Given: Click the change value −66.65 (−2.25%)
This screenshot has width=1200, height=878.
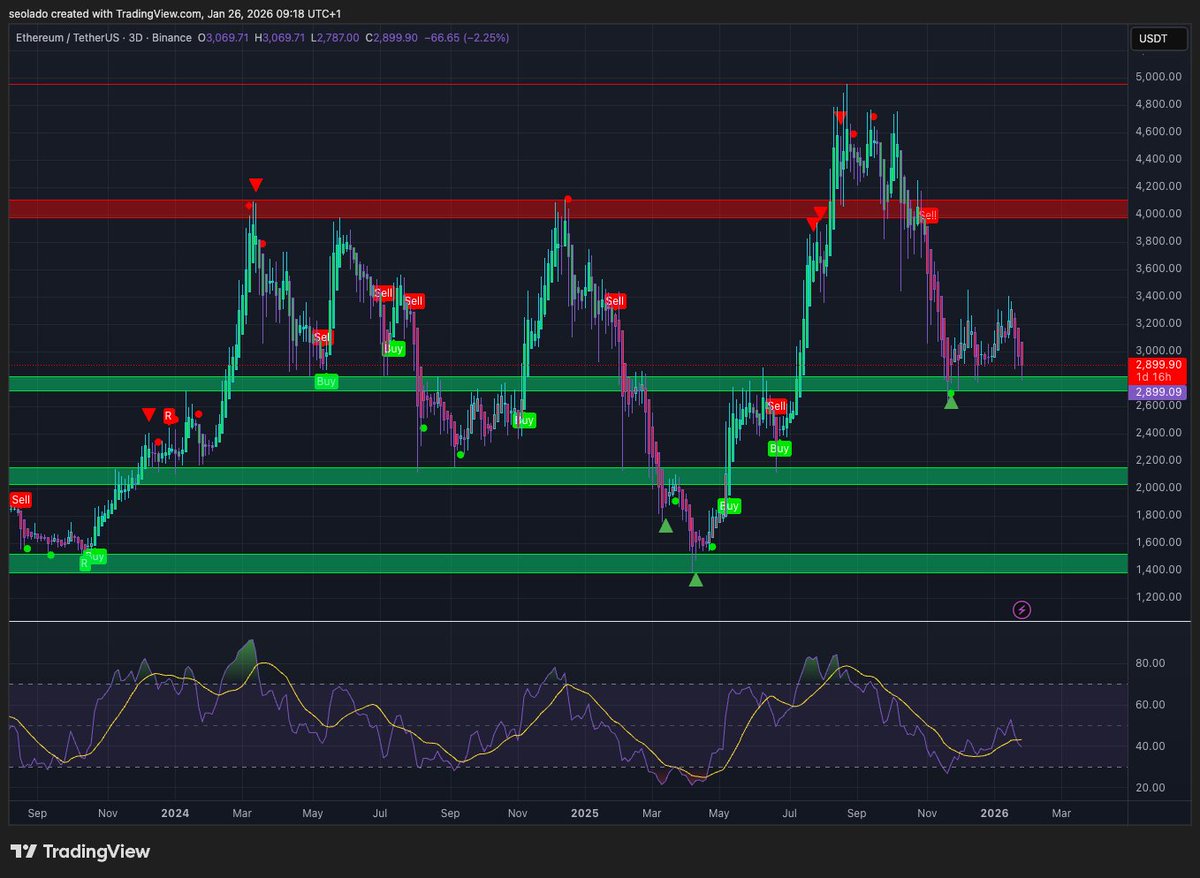Looking at the screenshot, I should click(x=468, y=37).
